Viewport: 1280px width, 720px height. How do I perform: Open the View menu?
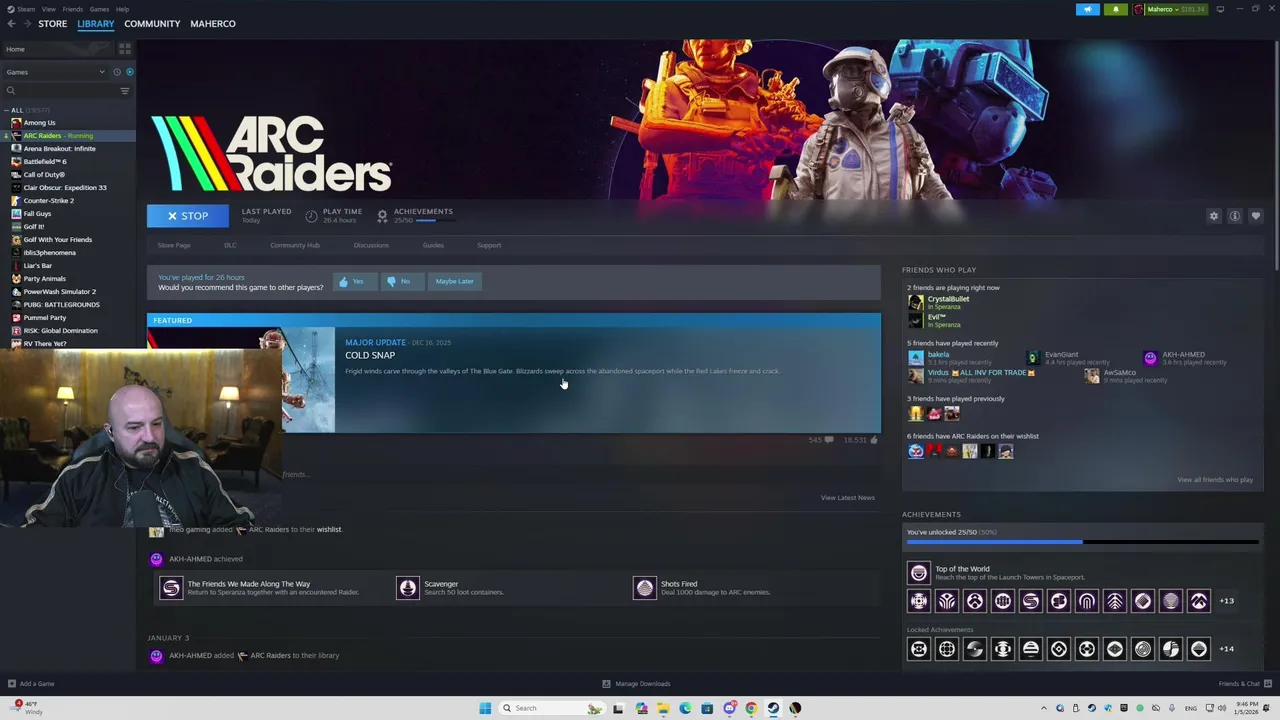pos(48,9)
